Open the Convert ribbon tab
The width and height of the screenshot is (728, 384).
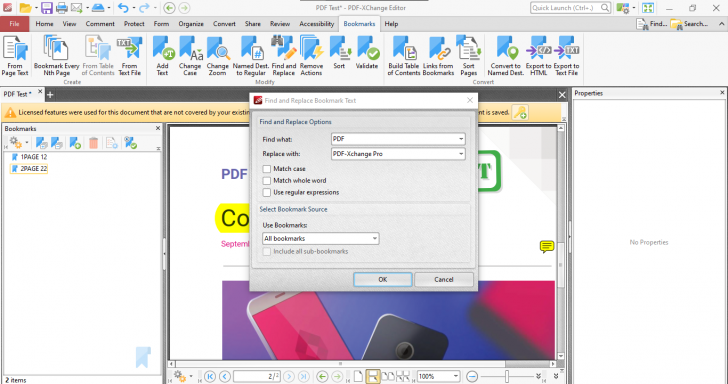tap(224, 24)
